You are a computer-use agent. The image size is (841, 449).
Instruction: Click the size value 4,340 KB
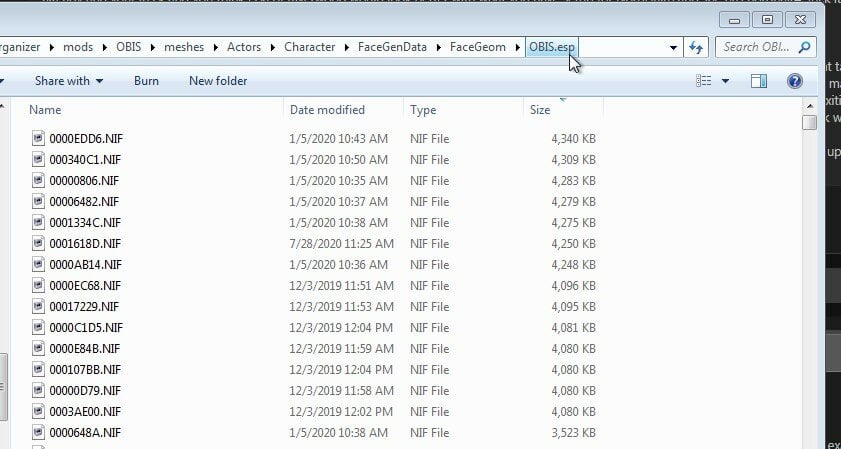(573, 139)
